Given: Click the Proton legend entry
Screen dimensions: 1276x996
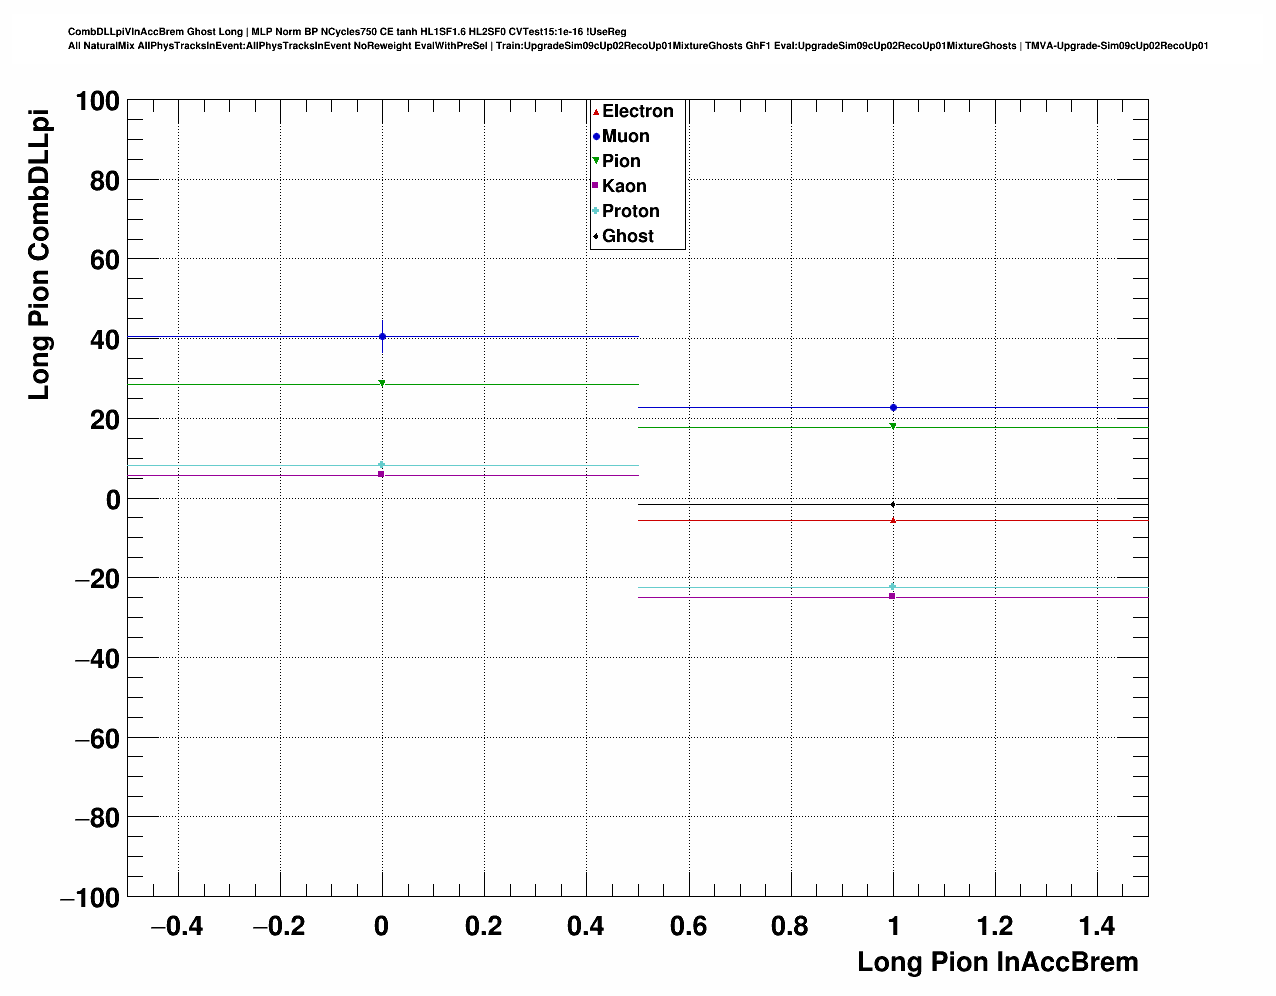Looking at the screenshot, I should (x=626, y=211).
